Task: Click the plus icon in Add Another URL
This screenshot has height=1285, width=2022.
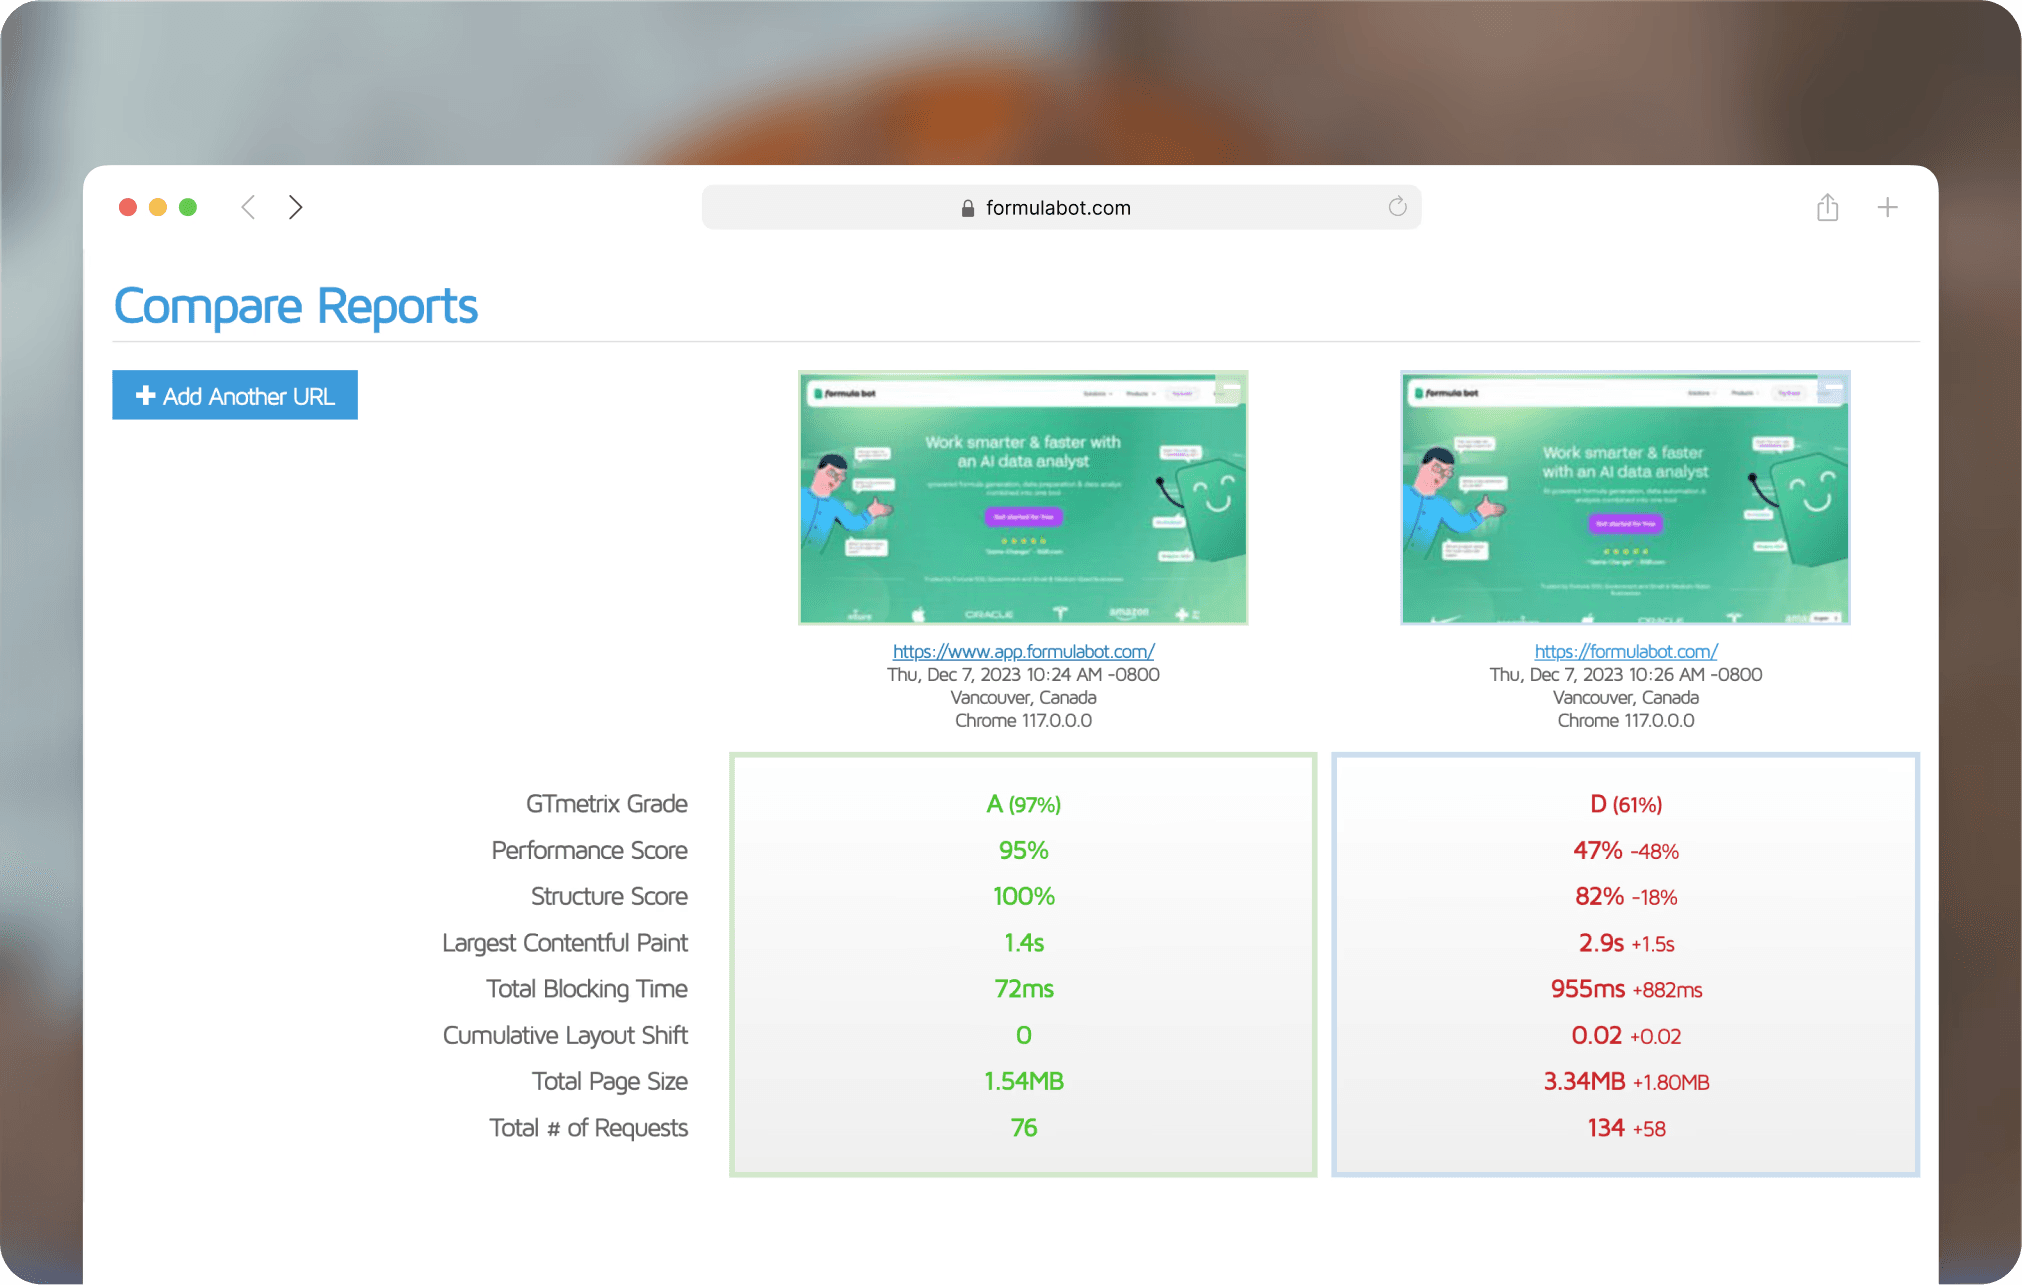Action: click(145, 396)
